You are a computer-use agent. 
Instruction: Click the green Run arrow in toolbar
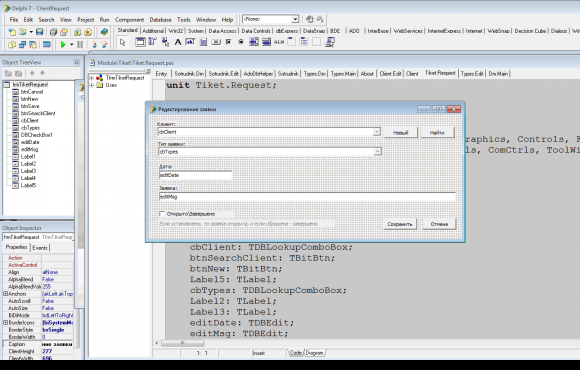click(x=63, y=45)
